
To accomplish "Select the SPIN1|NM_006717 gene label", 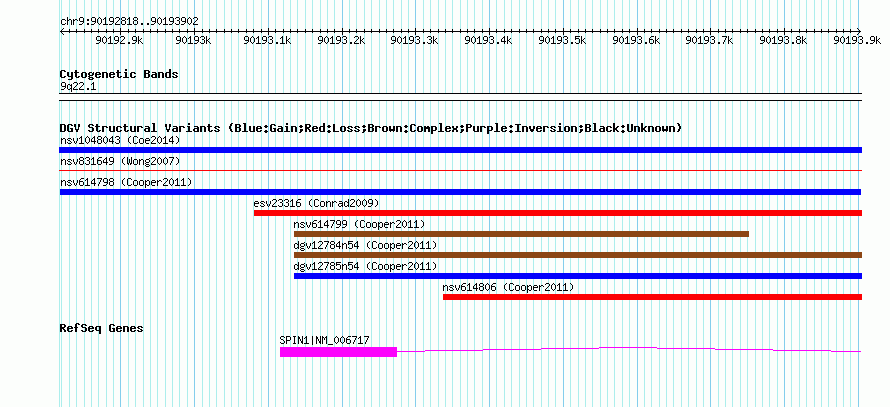I will (325, 341).
